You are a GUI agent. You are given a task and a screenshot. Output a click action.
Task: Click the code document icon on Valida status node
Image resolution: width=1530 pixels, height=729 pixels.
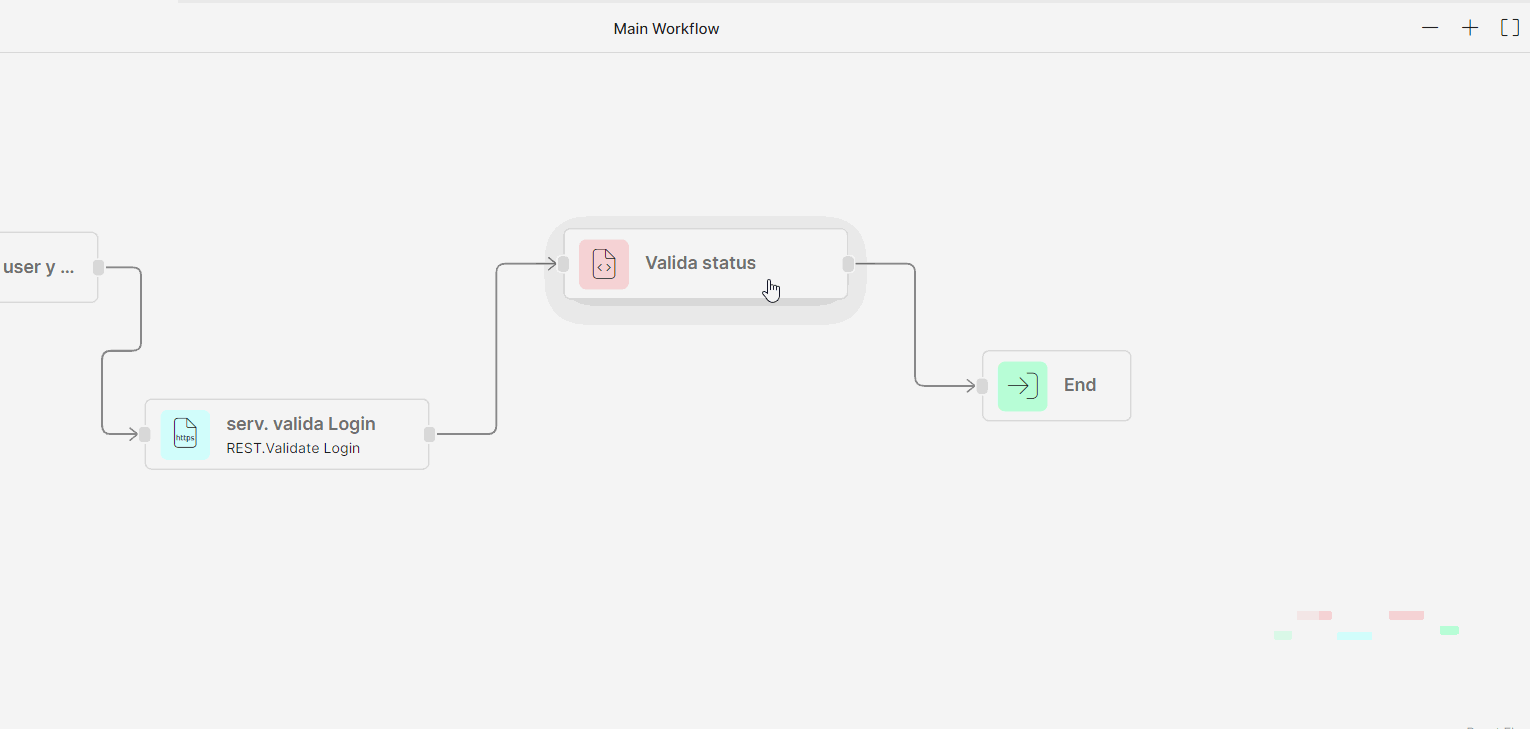pos(604,263)
